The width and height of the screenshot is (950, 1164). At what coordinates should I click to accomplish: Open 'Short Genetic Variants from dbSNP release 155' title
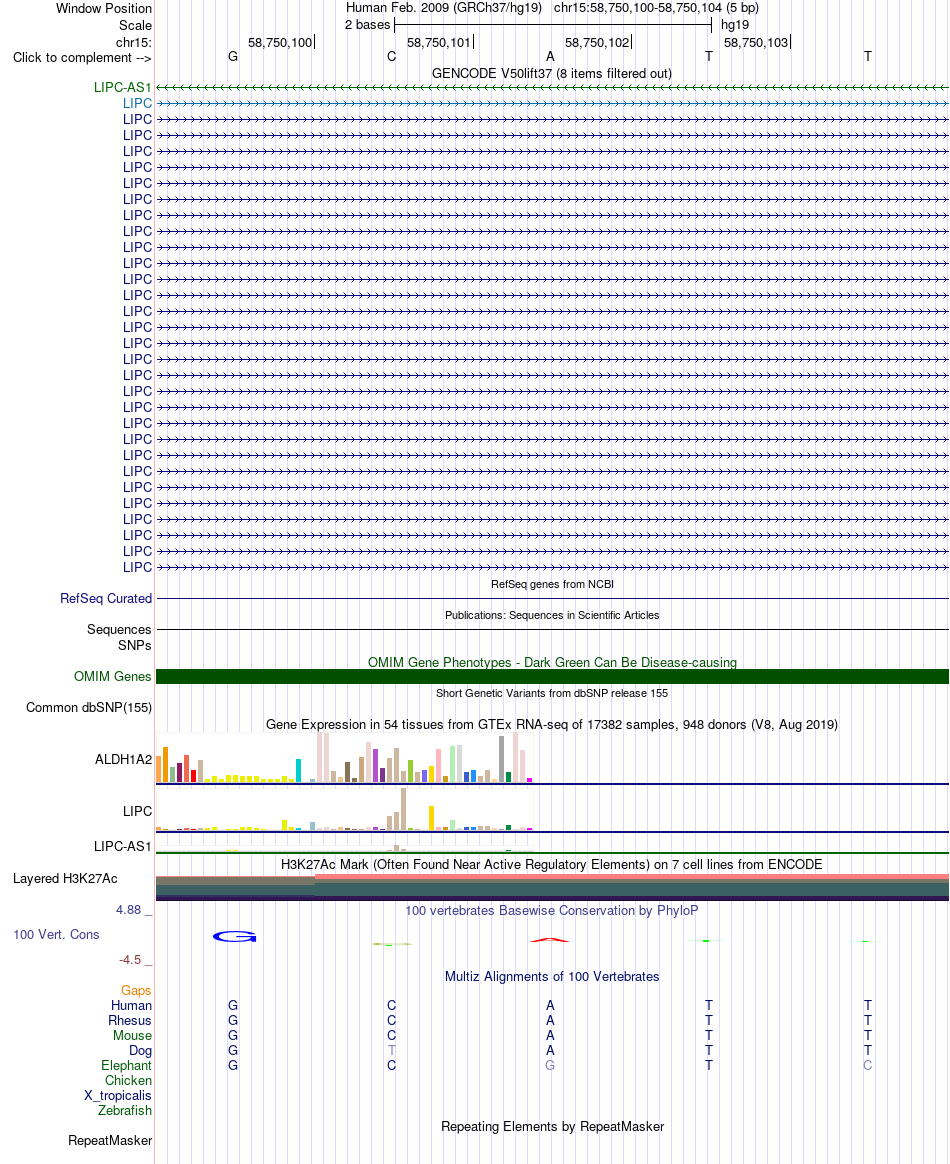click(551, 693)
